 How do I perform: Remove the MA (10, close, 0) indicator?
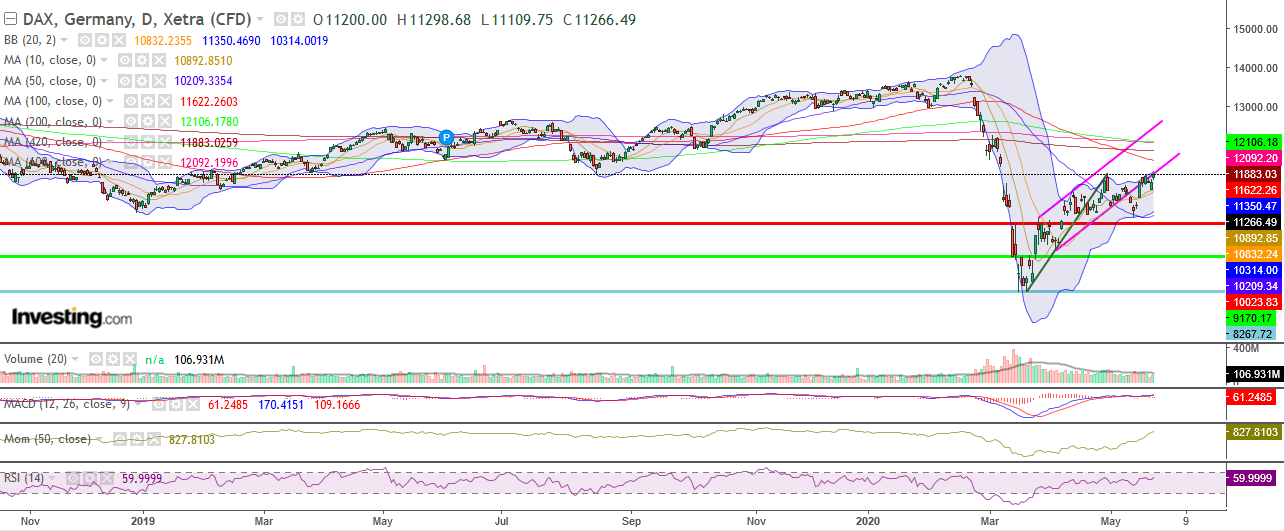pyautogui.click(x=159, y=60)
